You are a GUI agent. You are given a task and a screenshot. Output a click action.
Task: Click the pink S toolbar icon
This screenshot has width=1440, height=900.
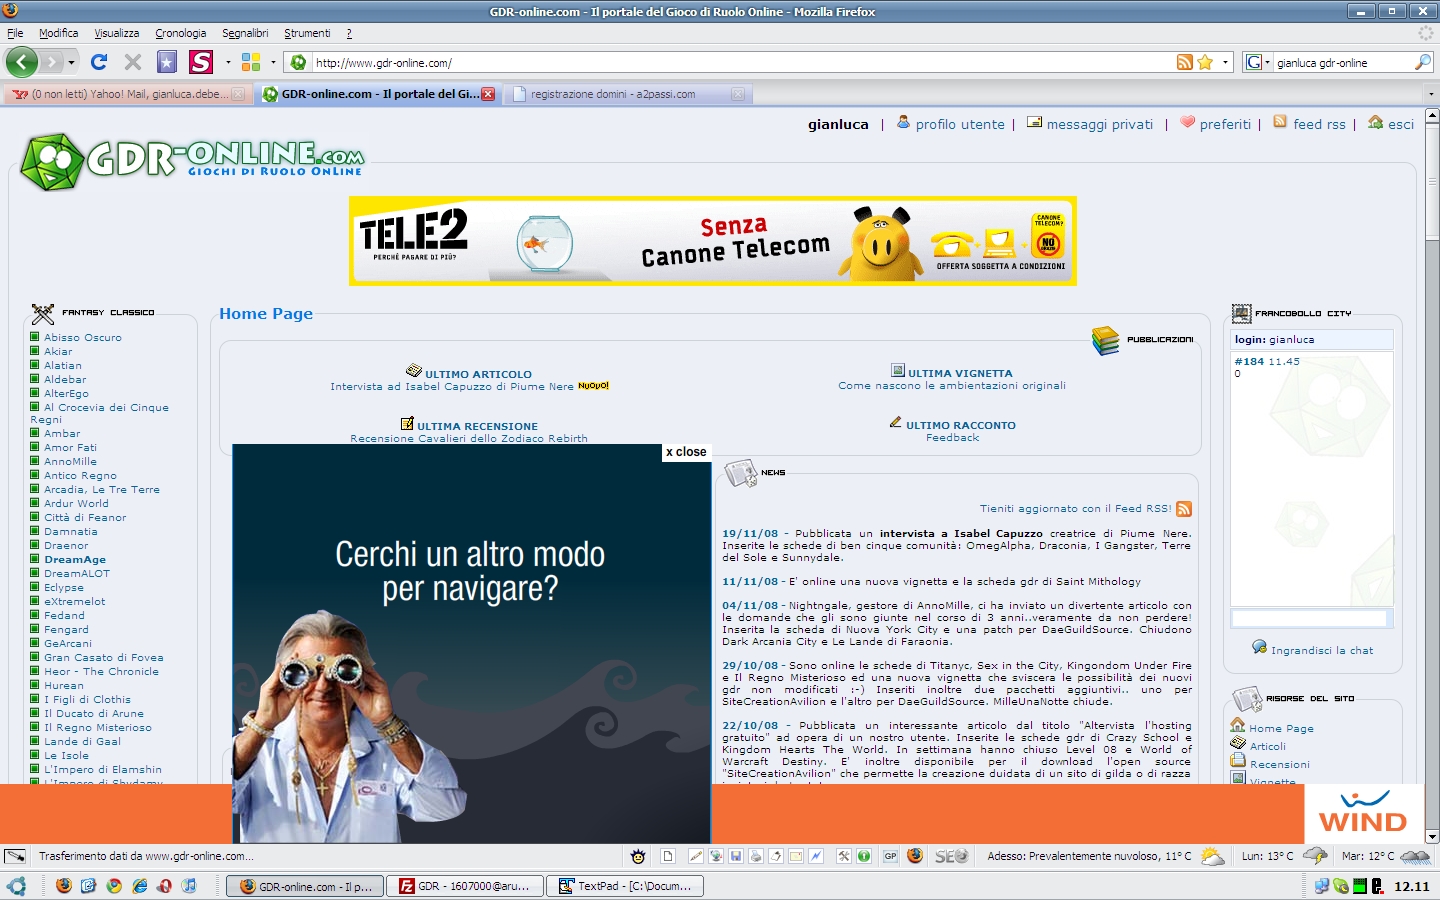(201, 62)
